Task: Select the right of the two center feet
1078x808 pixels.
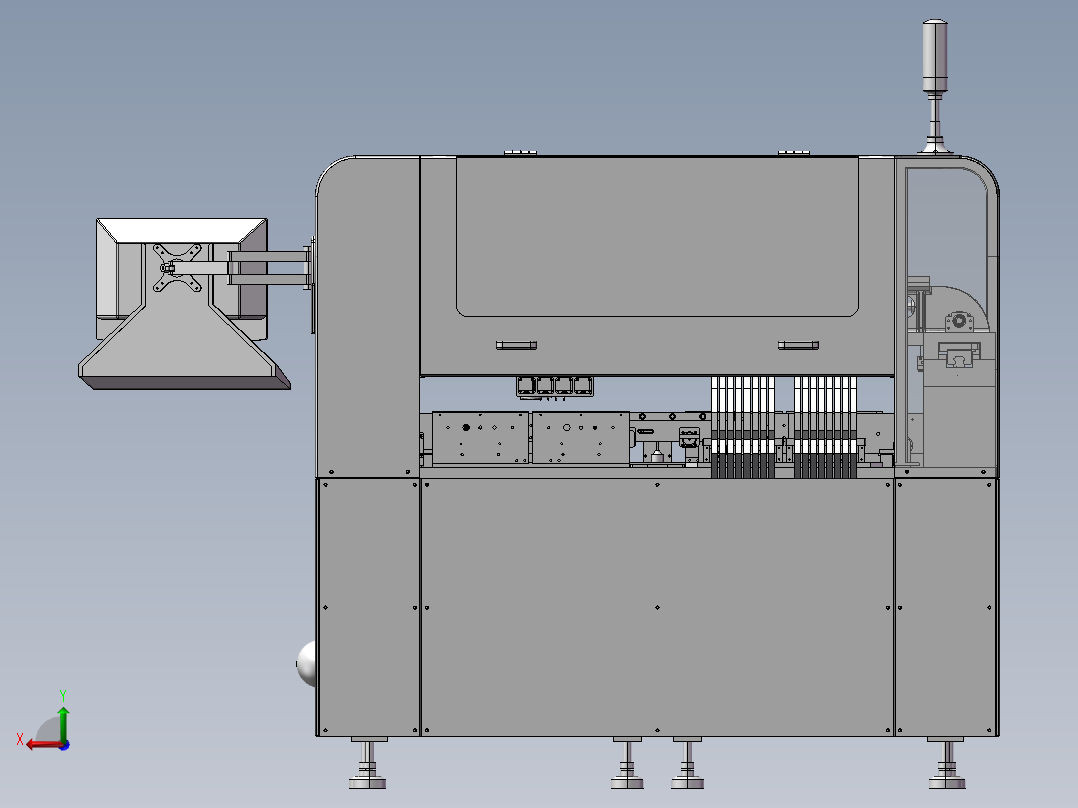Action: 688,763
